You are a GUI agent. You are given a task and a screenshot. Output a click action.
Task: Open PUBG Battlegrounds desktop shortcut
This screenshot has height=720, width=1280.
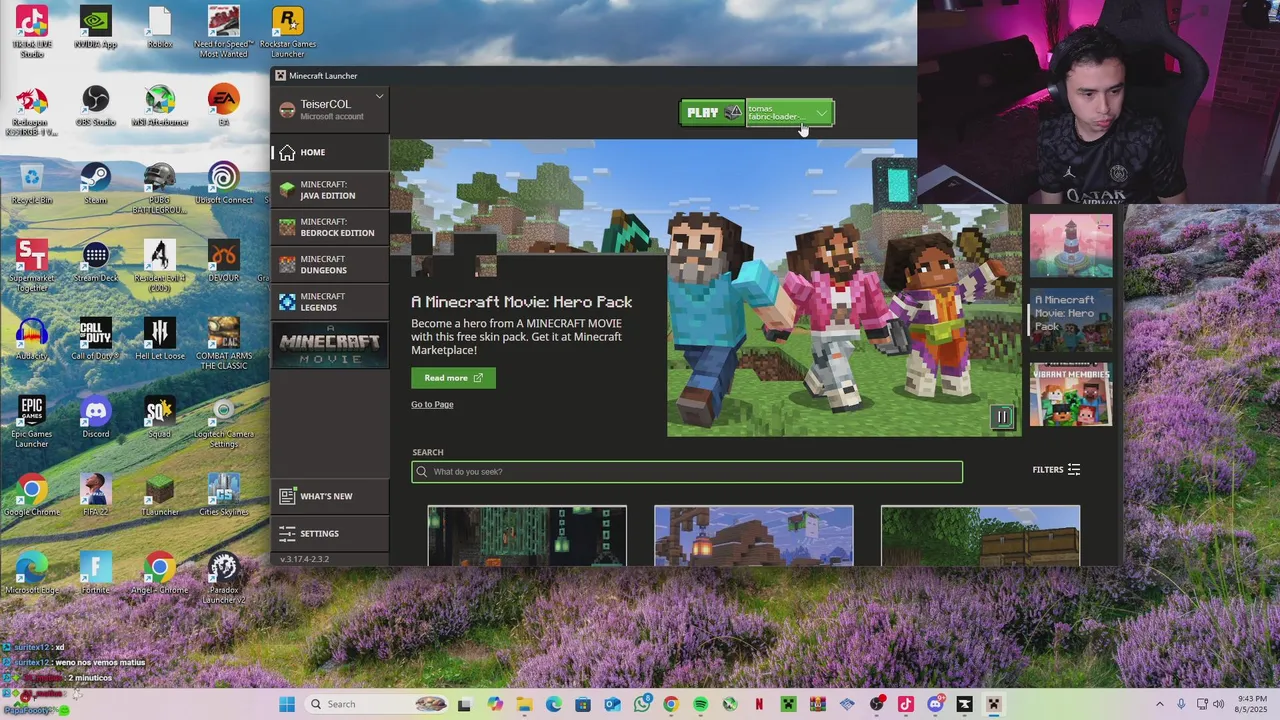coord(160,188)
